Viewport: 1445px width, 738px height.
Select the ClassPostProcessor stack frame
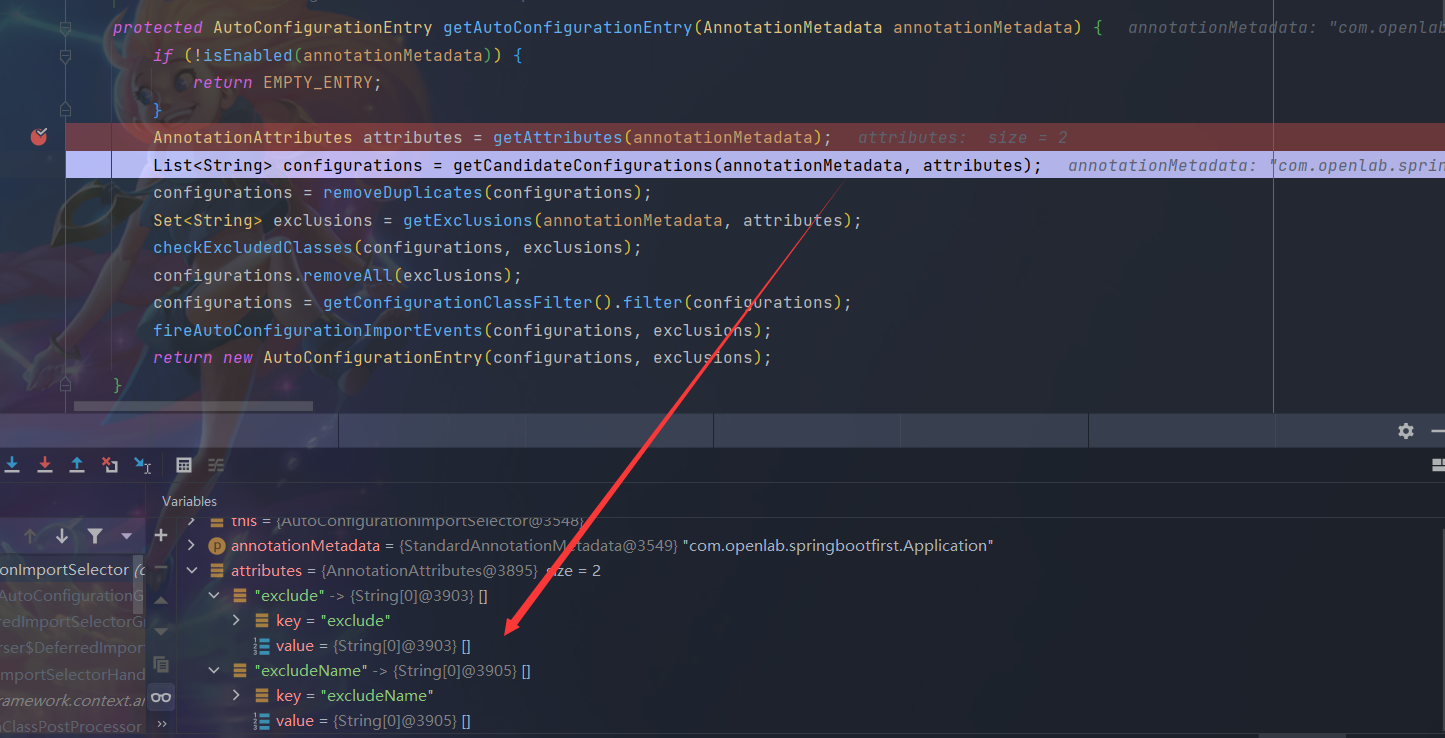pos(72,727)
